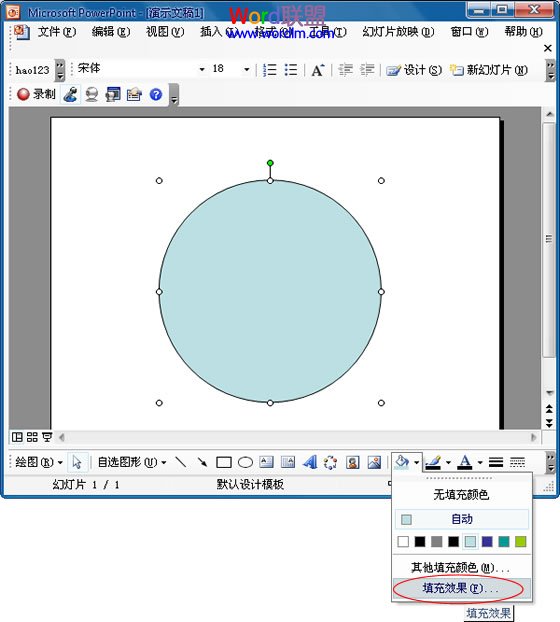Viewport: 560px width, 622px height.
Task: Select the Oval shape tool
Action: (x=245, y=462)
